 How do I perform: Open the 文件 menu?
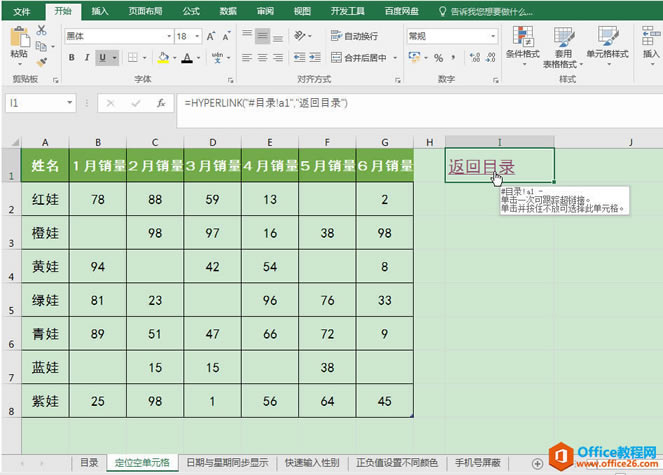pyautogui.click(x=22, y=11)
